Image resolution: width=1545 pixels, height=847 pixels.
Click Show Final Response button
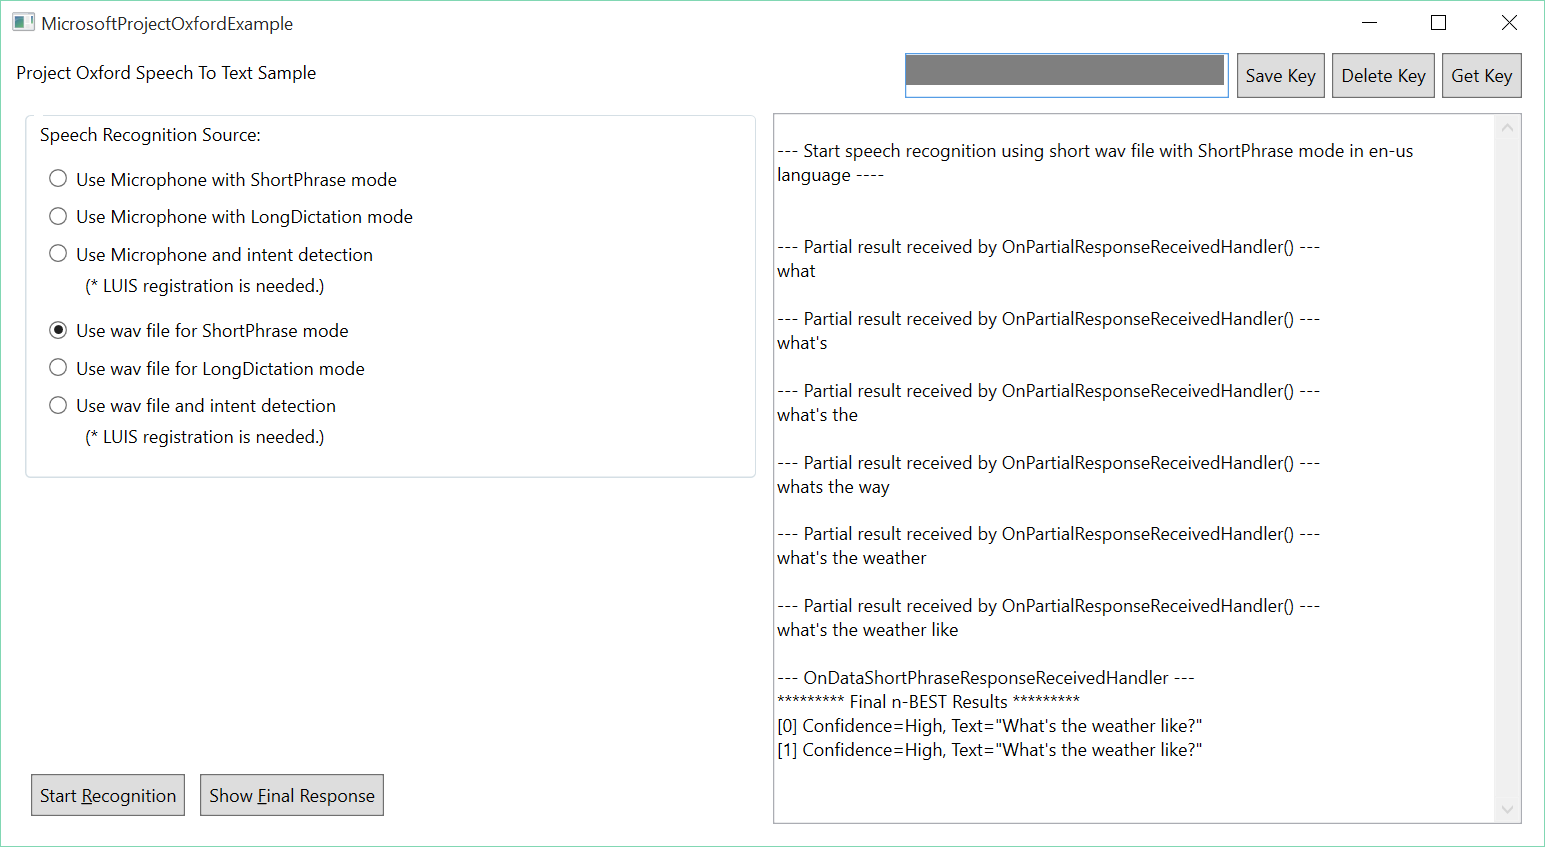tap(292, 795)
